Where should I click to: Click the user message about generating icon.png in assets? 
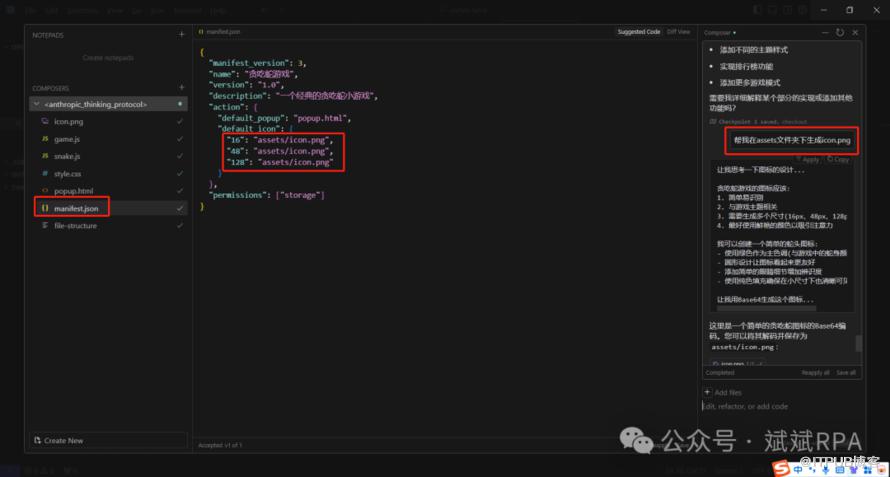pos(792,140)
